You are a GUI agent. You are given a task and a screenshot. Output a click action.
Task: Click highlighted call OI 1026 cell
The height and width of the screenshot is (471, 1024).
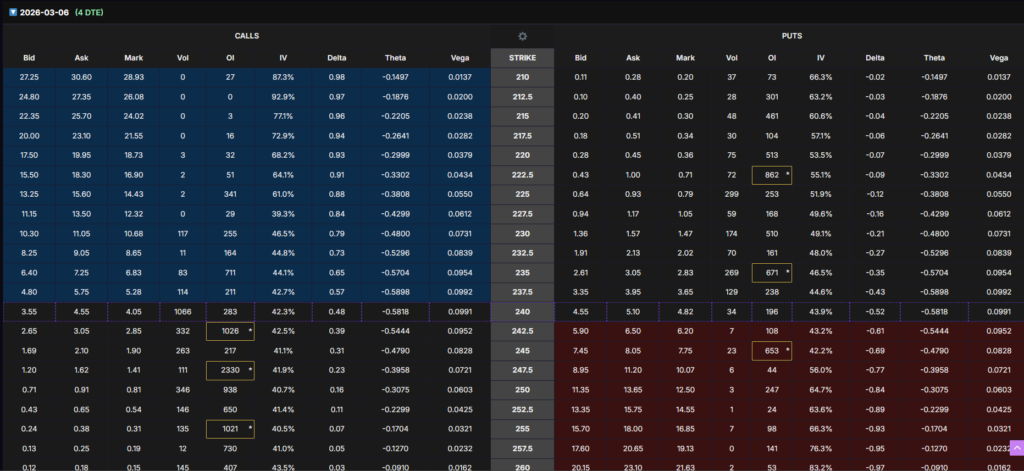click(x=230, y=331)
